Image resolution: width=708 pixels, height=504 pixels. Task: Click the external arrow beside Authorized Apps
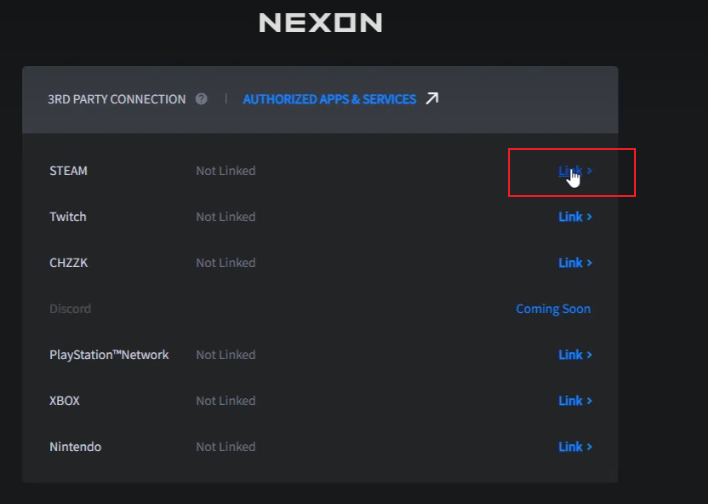[432, 98]
